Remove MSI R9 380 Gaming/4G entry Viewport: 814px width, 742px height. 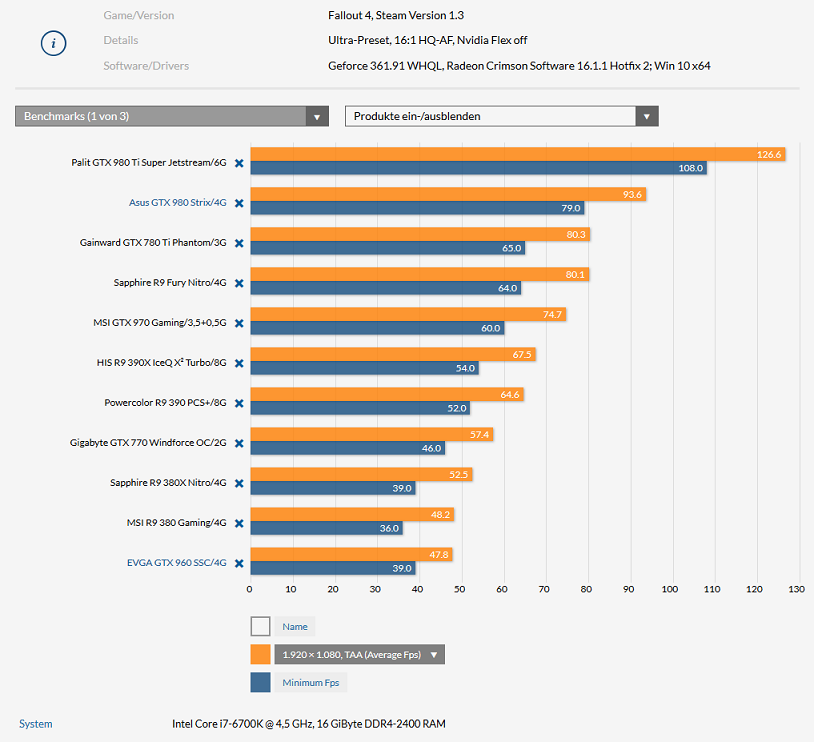click(239, 523)
